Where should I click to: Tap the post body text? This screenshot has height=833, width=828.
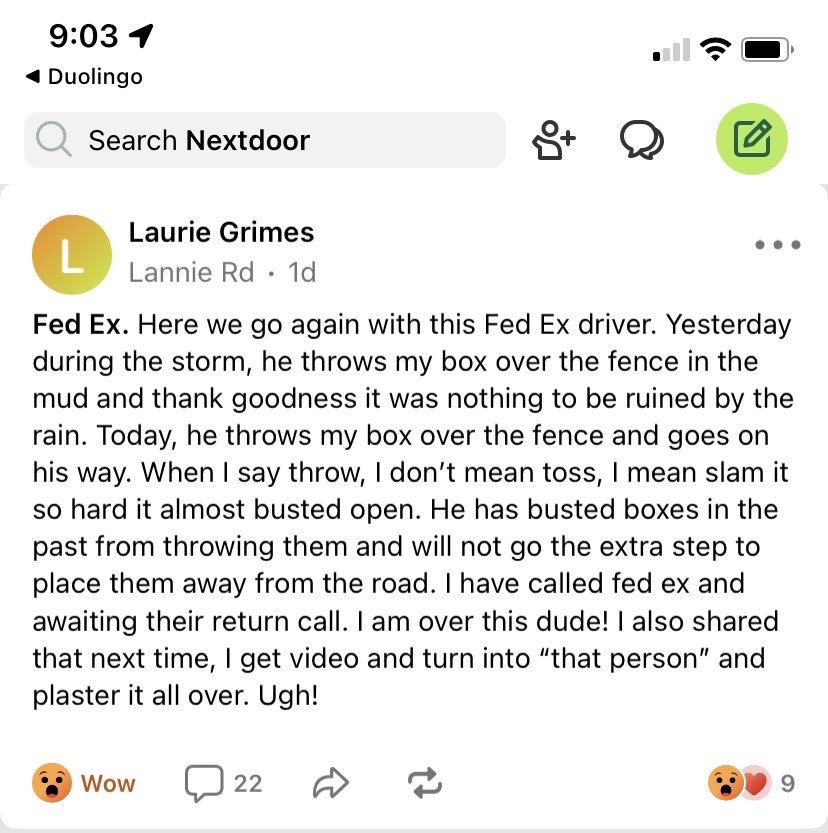[x=412, y=509]
